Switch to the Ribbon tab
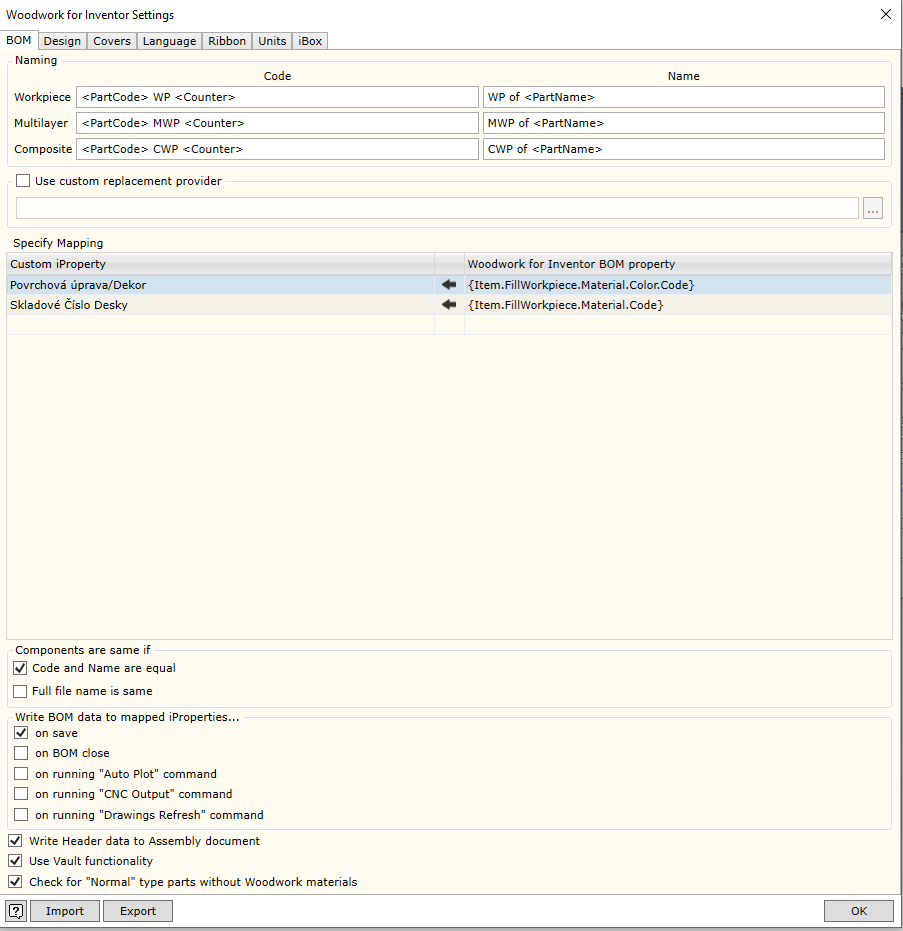The width and height of the screenshot is (903, 931). pyautogui.click(x=227, y=41)
